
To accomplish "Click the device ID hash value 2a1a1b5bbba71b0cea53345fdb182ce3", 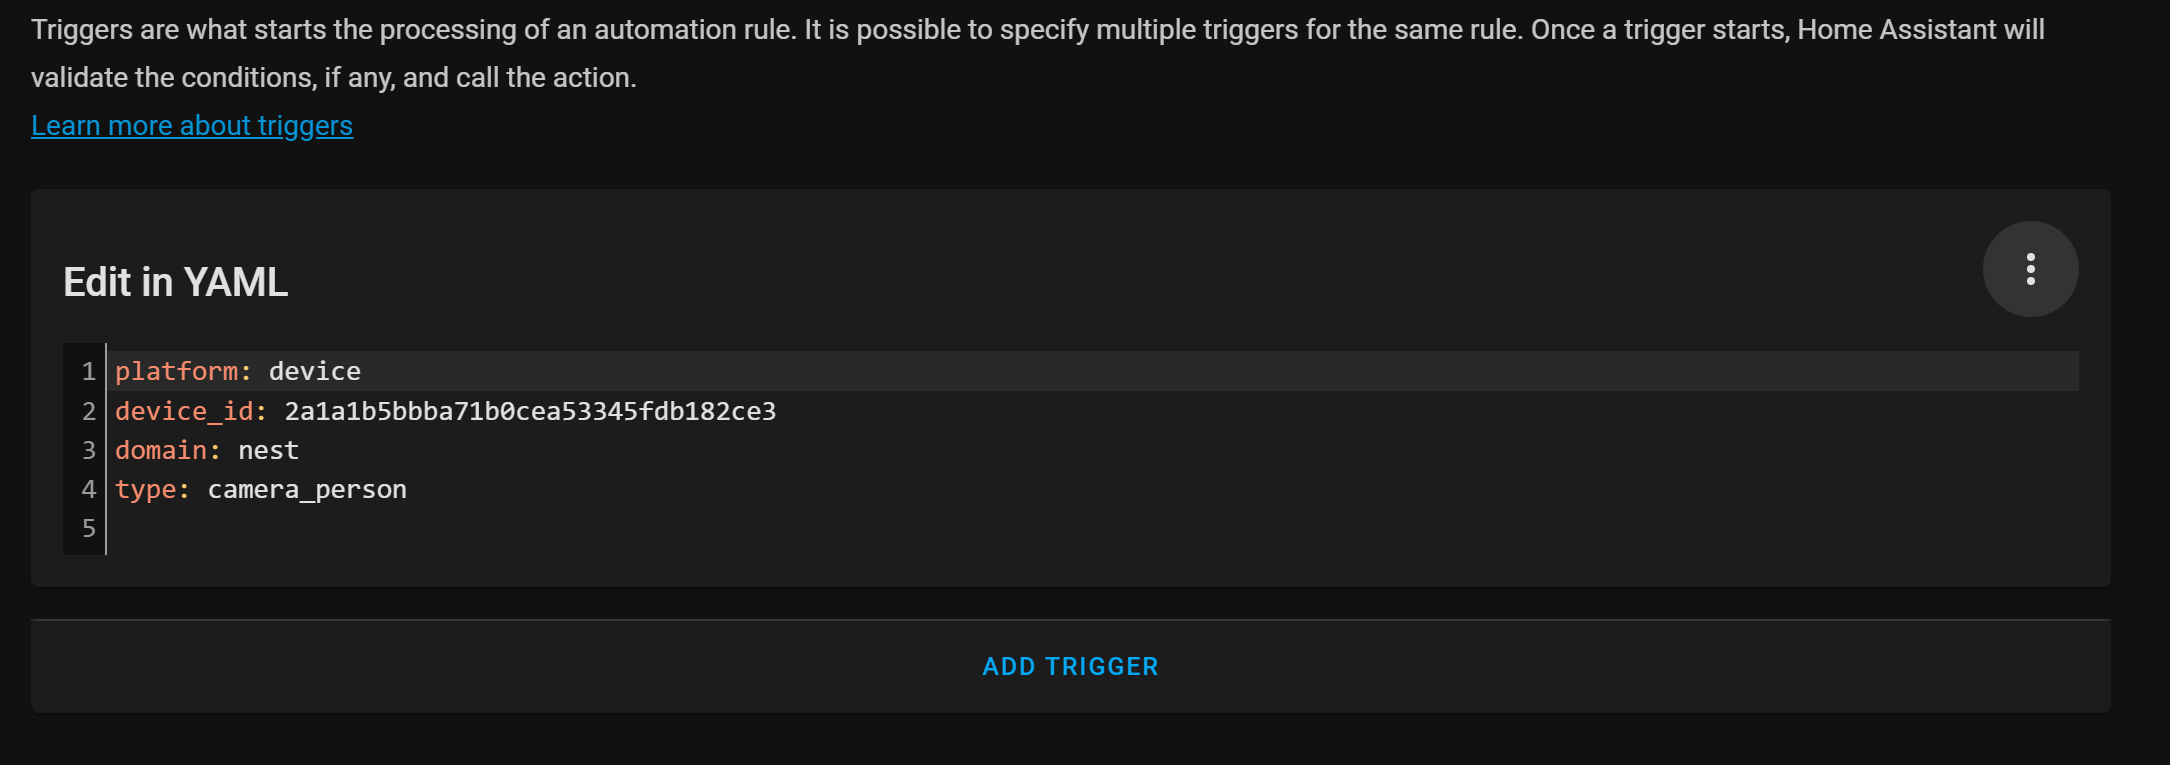I will click(x=530, y=411).
